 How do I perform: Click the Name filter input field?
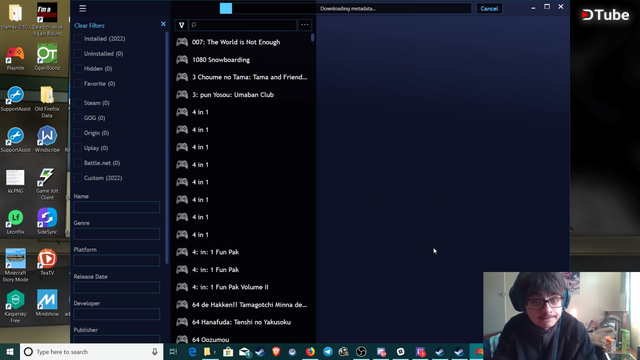tap(117, 207)
